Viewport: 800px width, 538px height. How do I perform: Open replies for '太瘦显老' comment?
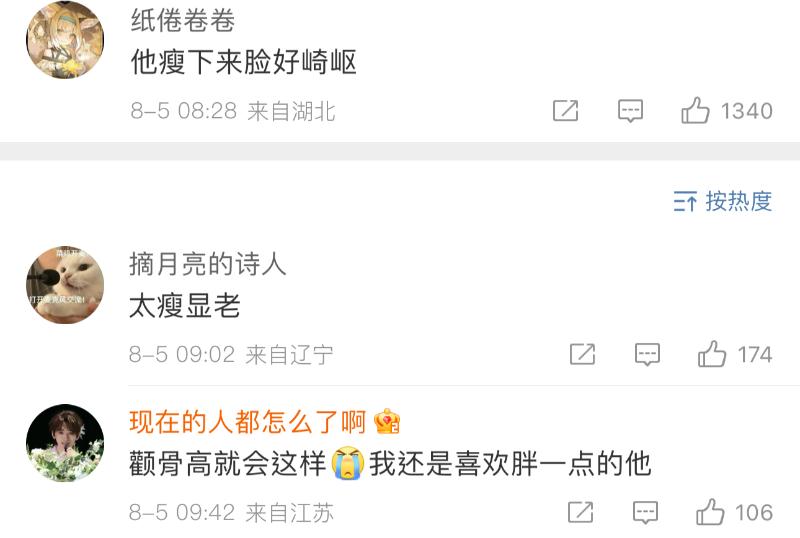(x=647, y=354)
